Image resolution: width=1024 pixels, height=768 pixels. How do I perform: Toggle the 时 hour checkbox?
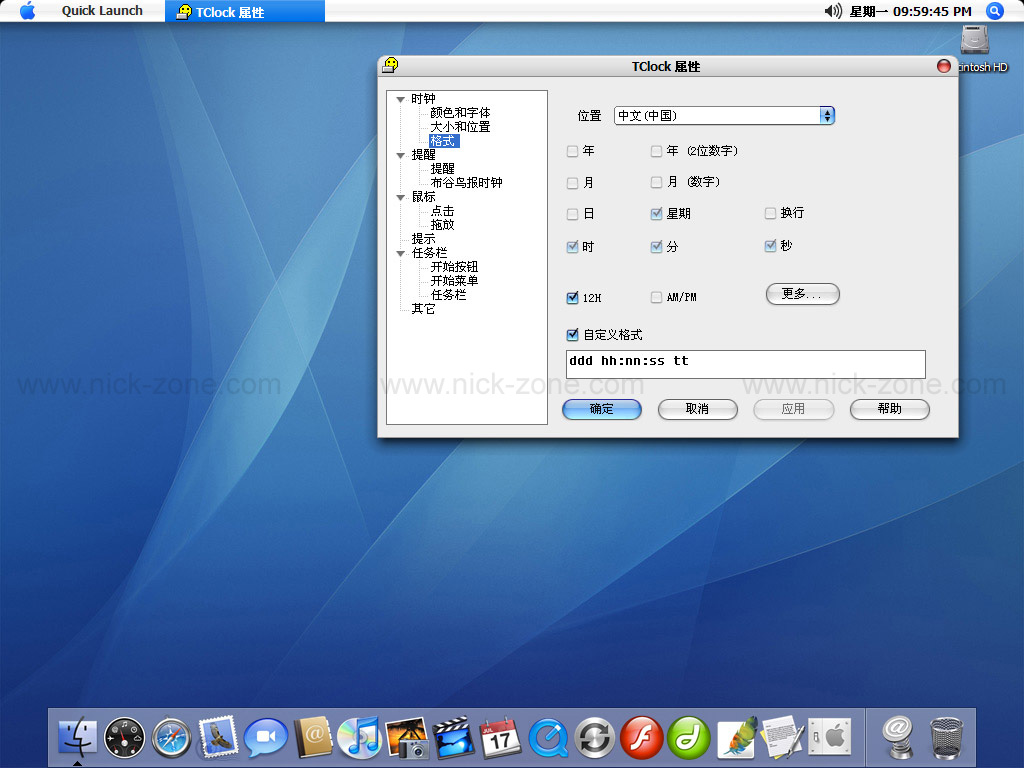click(x=573, y=247)
